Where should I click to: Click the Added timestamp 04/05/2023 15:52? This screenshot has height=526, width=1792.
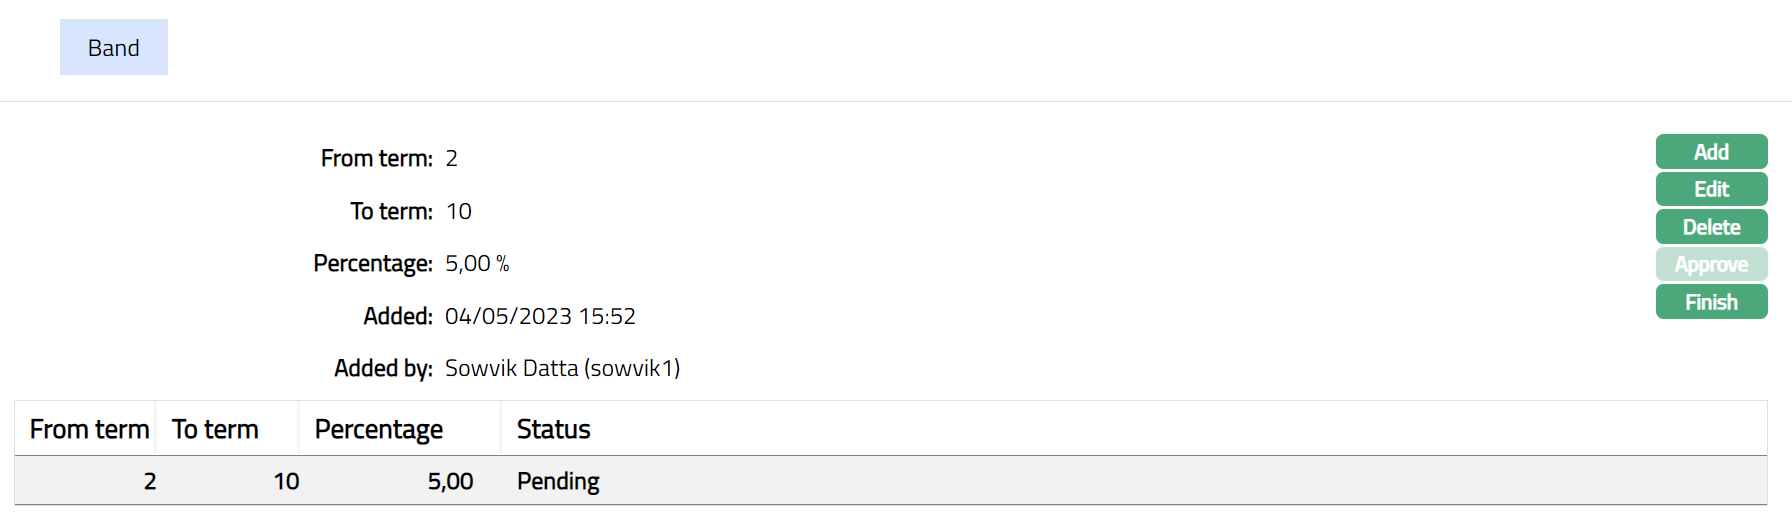[540, 316]
